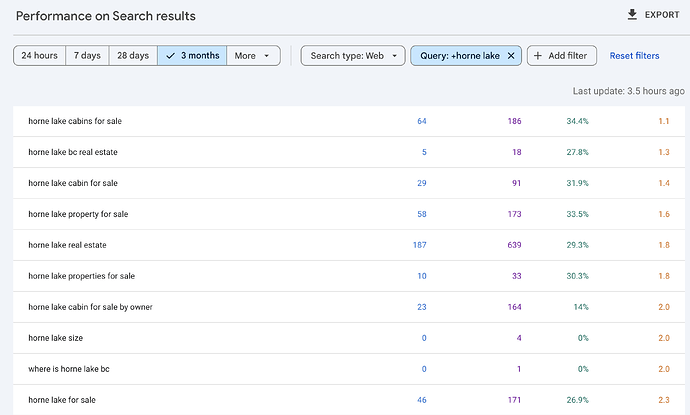The height and width of the screenshot is (415, 690).
Task: Edit the Query: +horne lake filter chip
Action: [457, 56]
